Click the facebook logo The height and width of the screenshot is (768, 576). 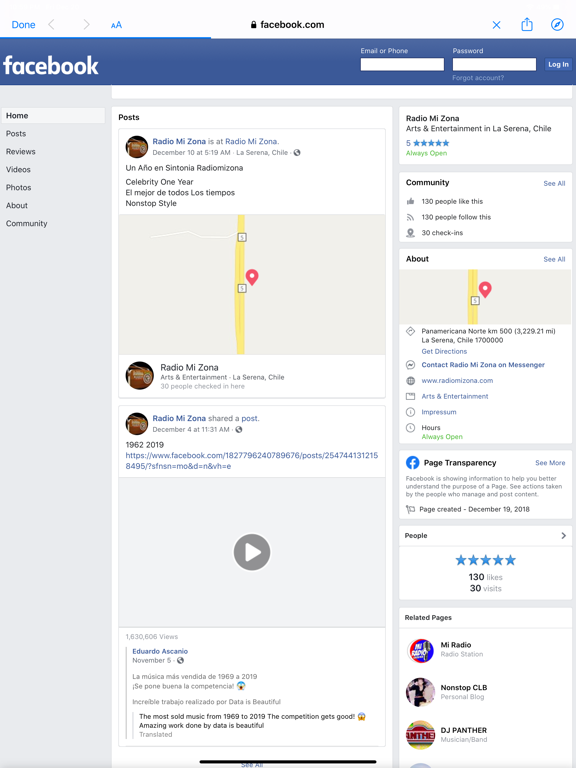click(x=50, y=65)
